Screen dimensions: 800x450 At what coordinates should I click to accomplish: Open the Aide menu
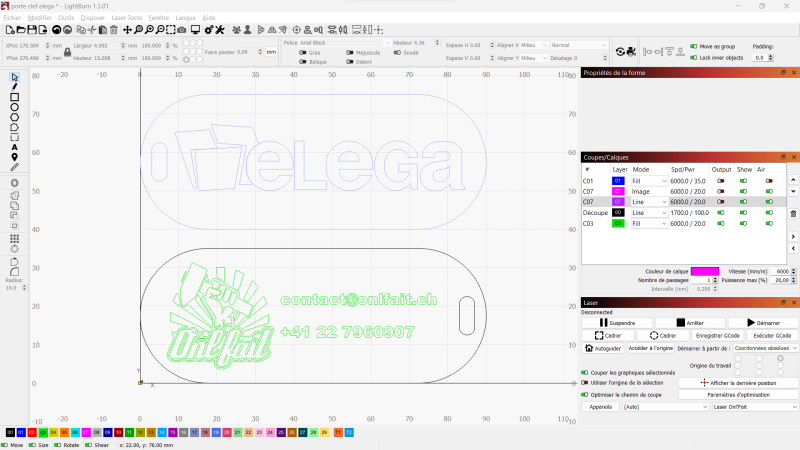[x=209, y=18]
